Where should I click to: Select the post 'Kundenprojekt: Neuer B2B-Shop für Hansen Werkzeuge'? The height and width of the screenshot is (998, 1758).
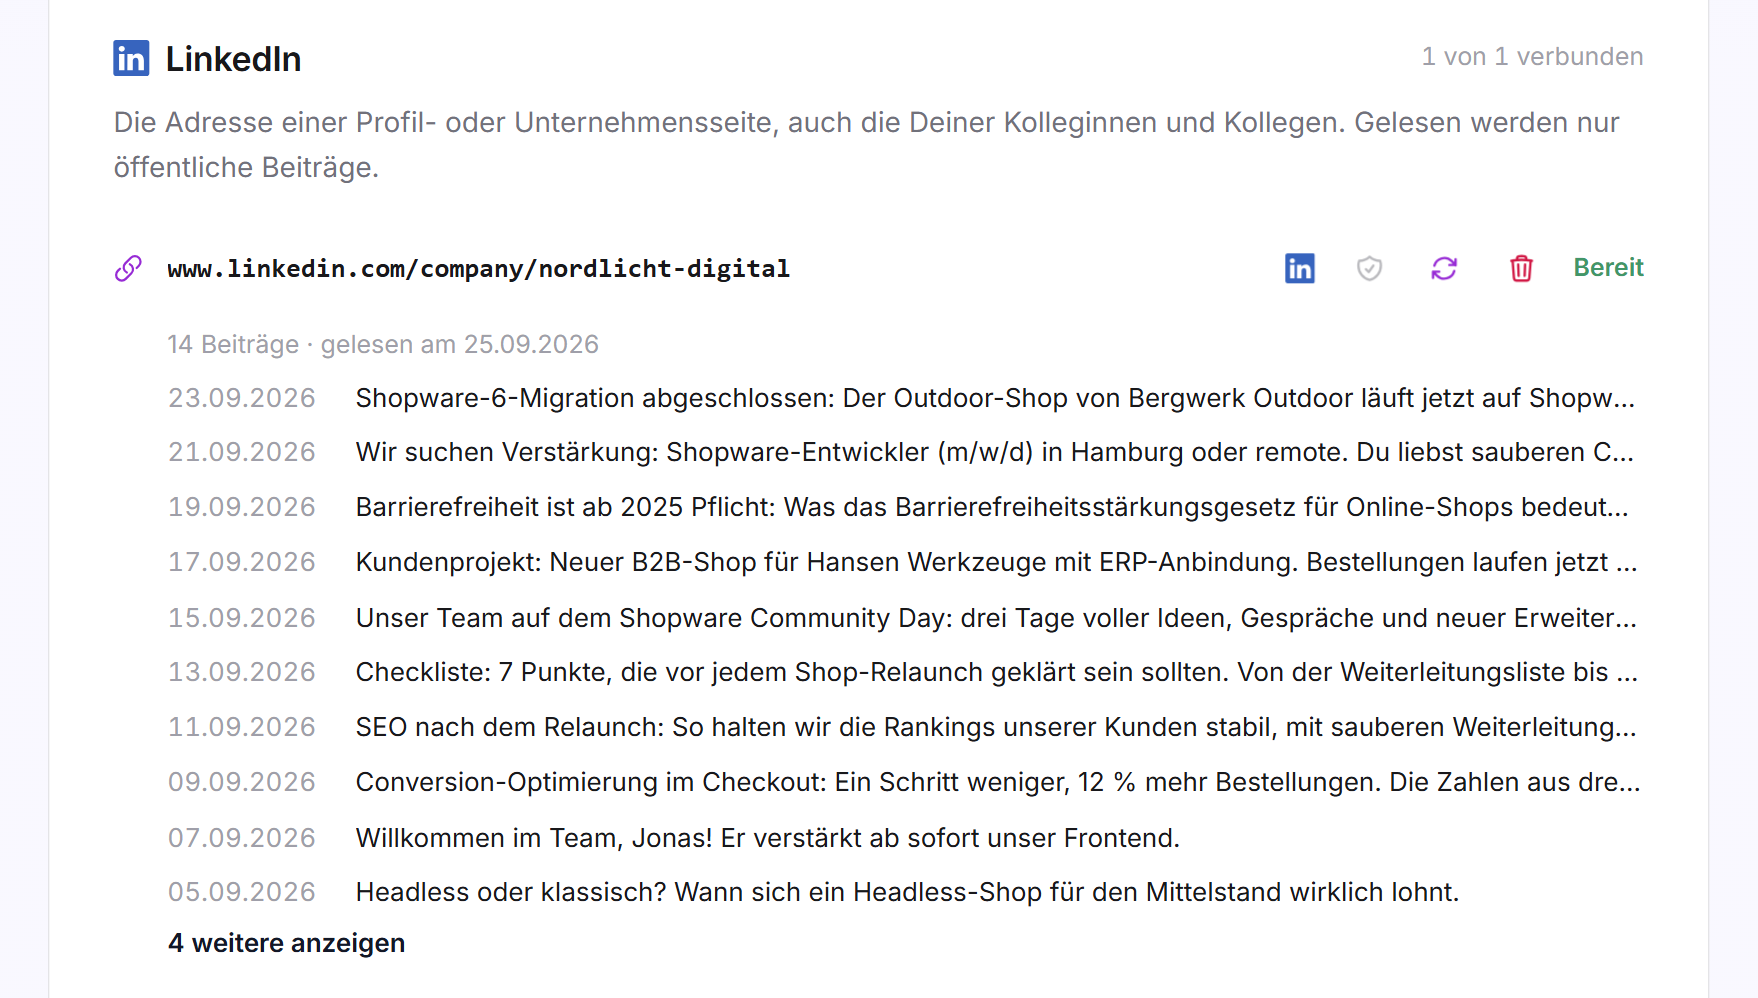(996, 562)
